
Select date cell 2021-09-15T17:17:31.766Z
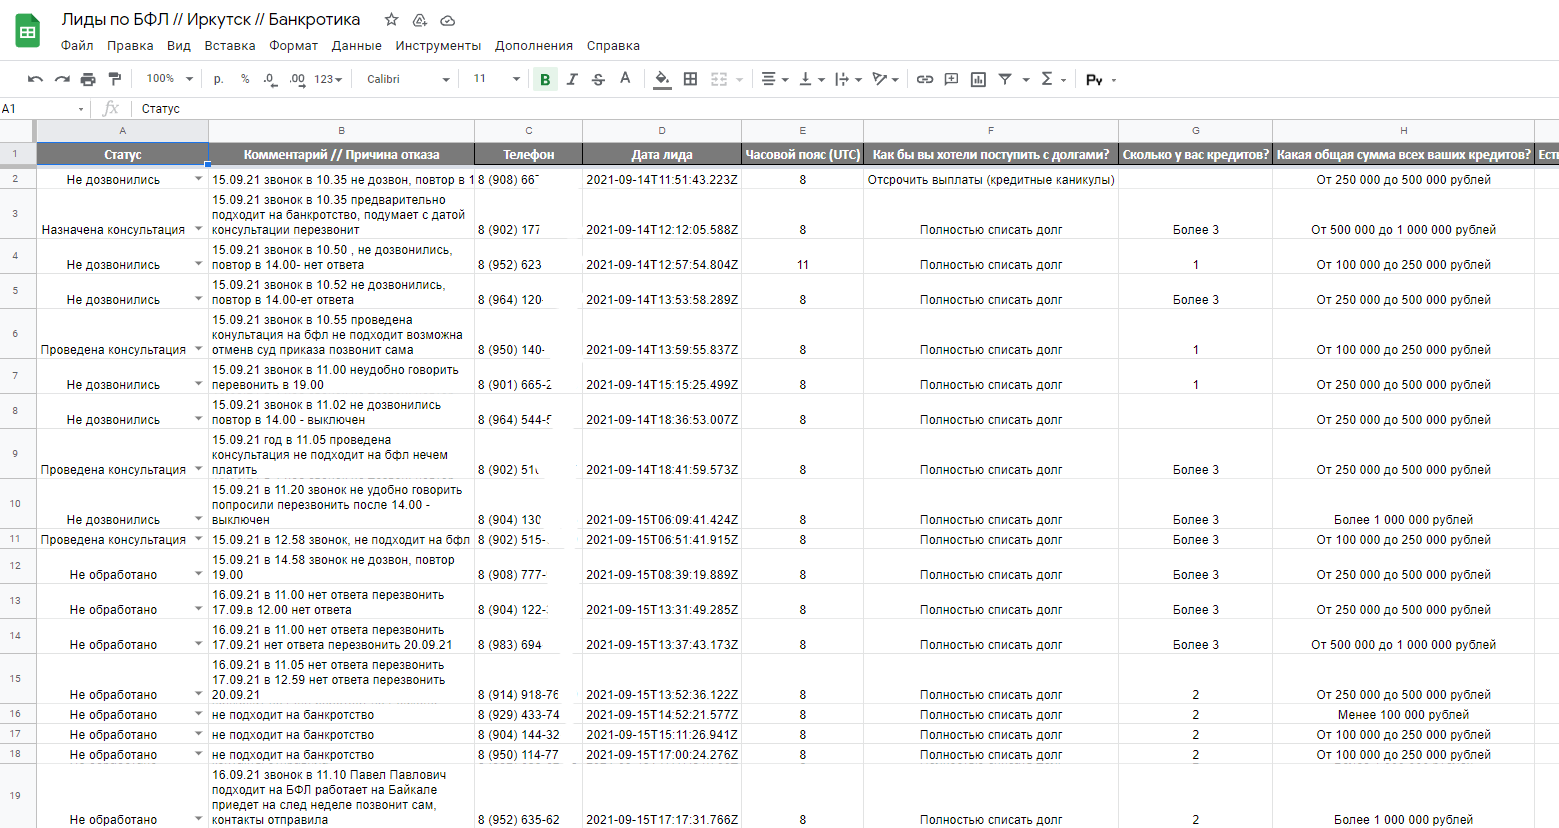[662, 796]
